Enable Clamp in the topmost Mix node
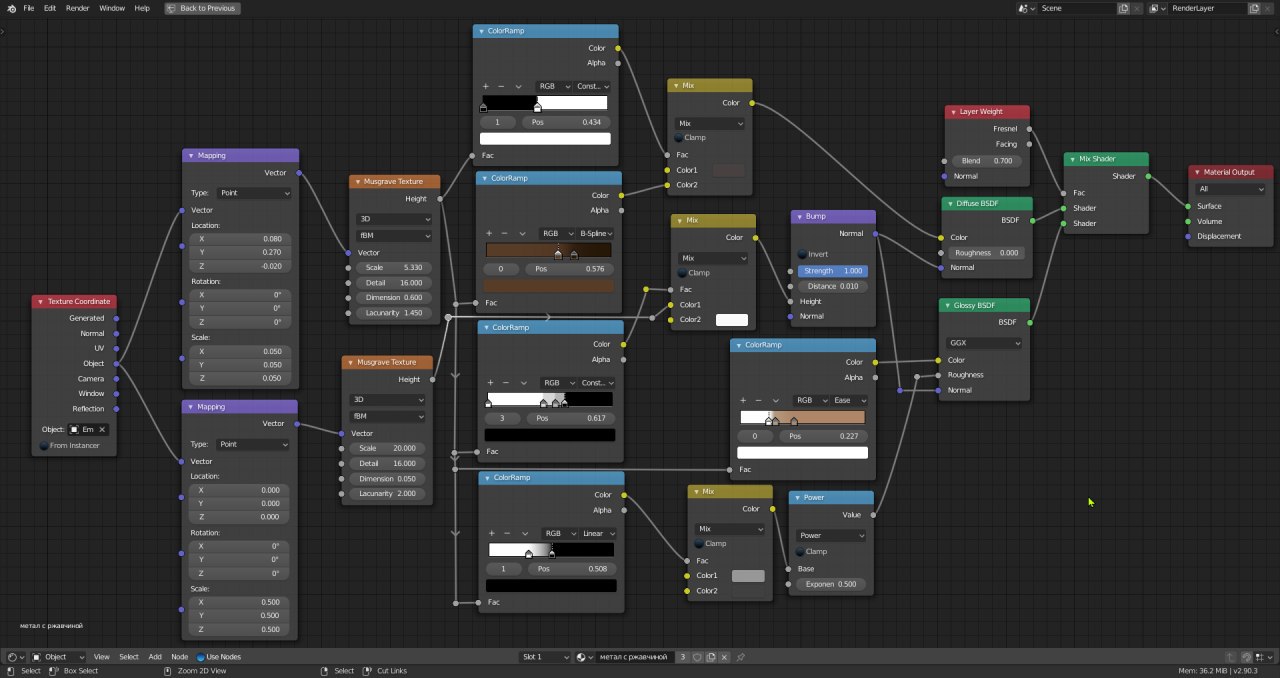The width and height of the screenshot is (1280, 678). [x=679, y=137]
